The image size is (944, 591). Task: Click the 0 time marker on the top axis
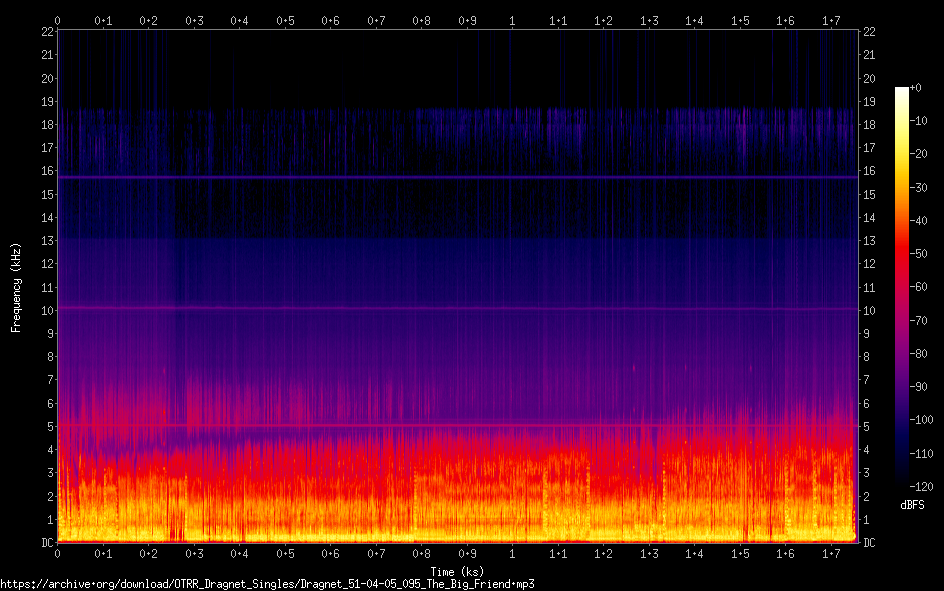[x=57, y=20]
